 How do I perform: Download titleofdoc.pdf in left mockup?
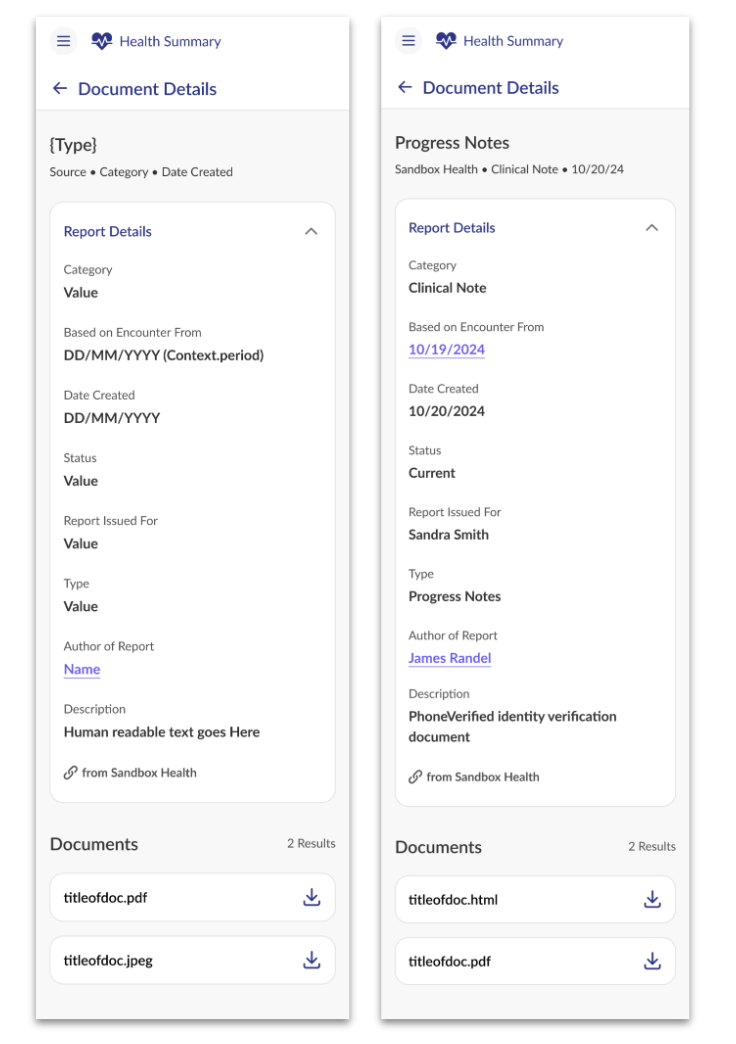(312, 898)
